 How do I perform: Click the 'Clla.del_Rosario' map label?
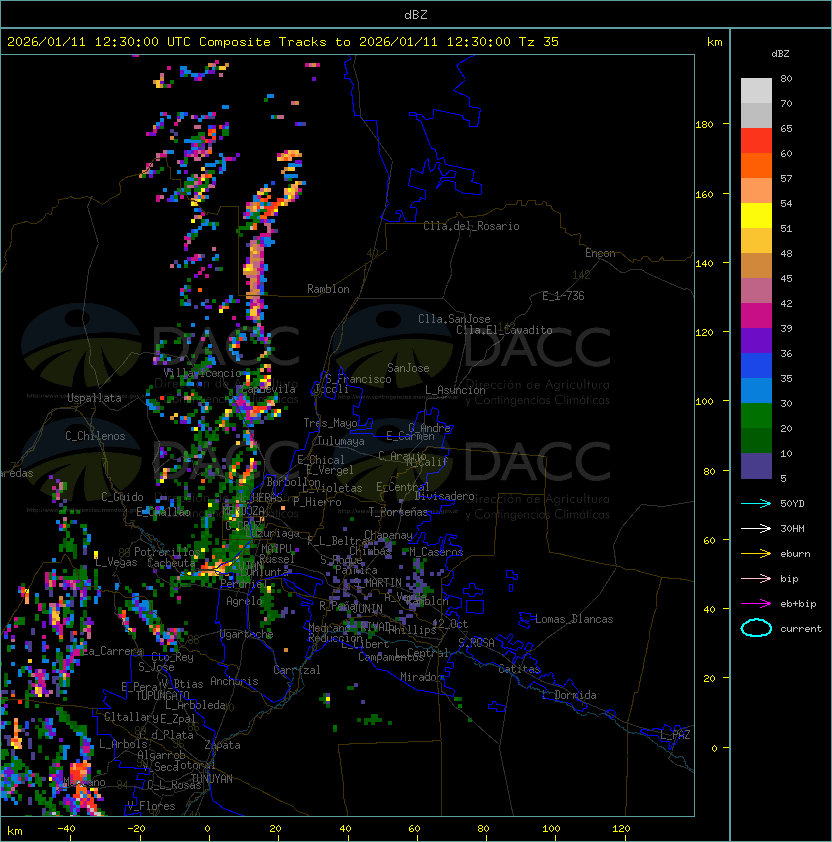tap(471, 226)
